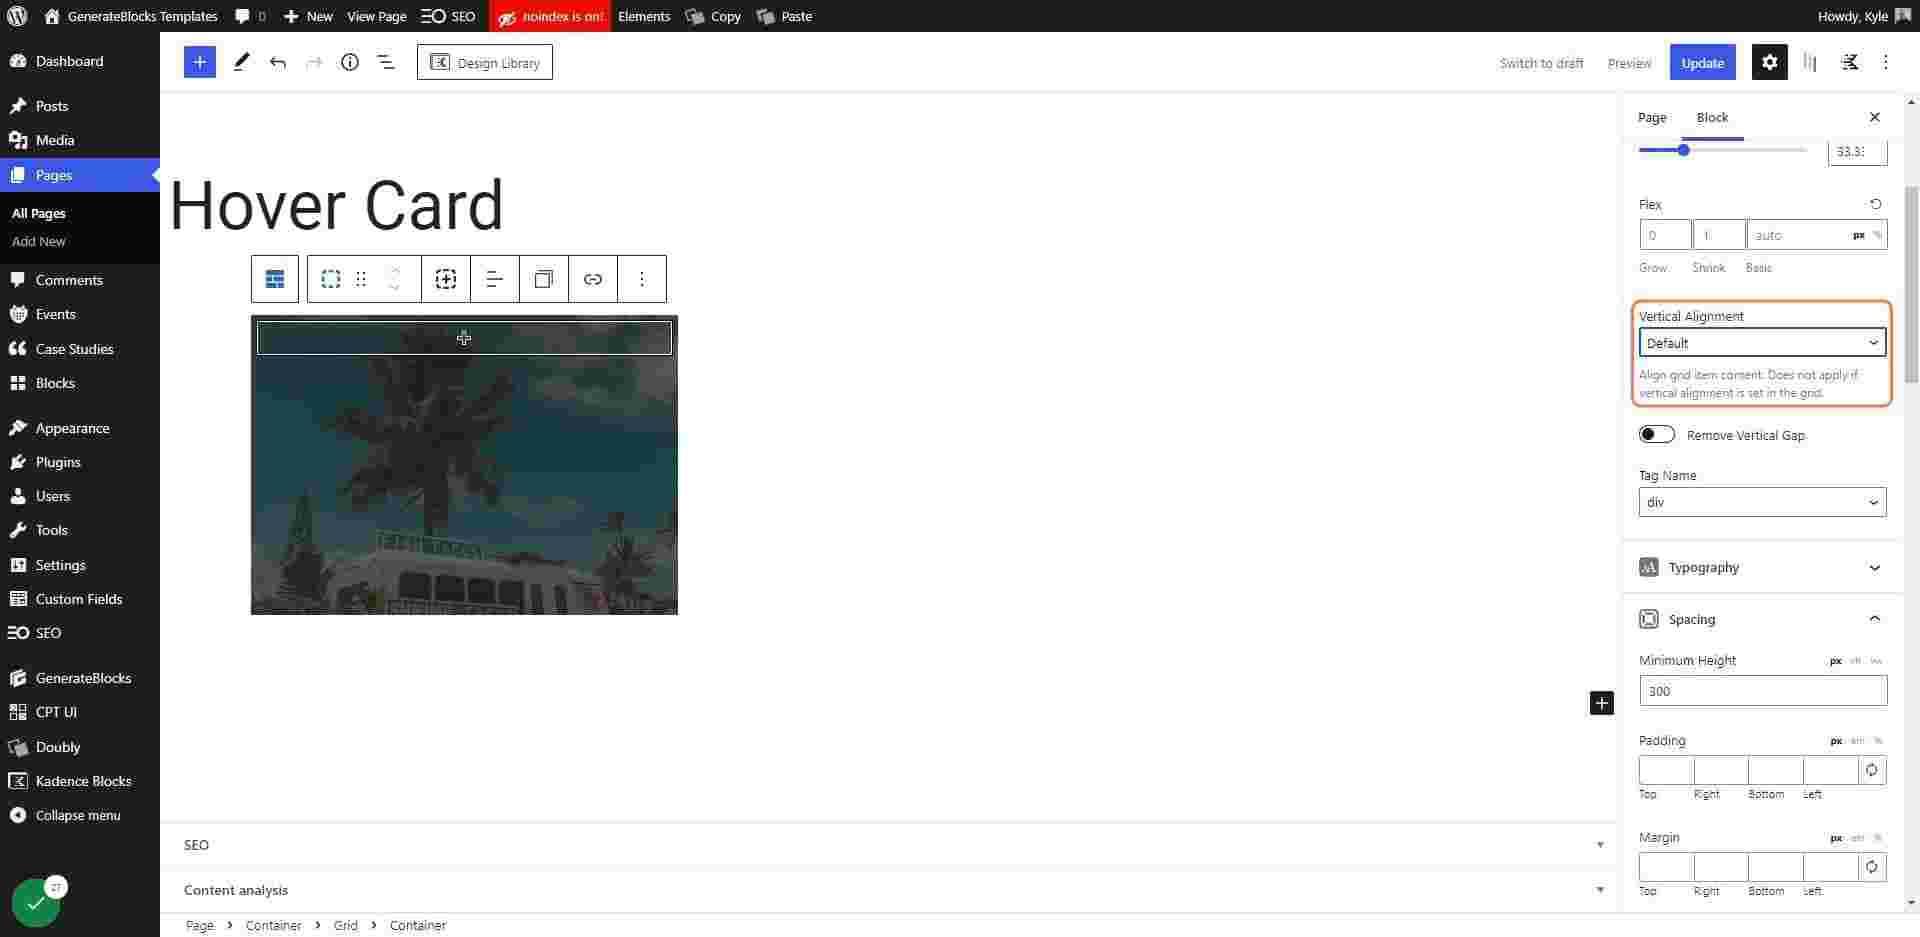
Task: Click the Update button
Action: tap(1702, 62)
